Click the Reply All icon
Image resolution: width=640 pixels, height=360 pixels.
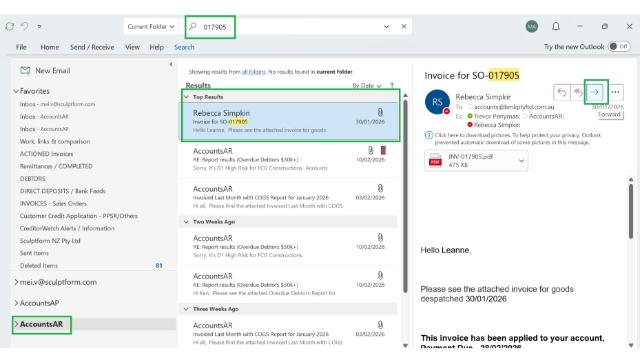[x=578, y=92]
